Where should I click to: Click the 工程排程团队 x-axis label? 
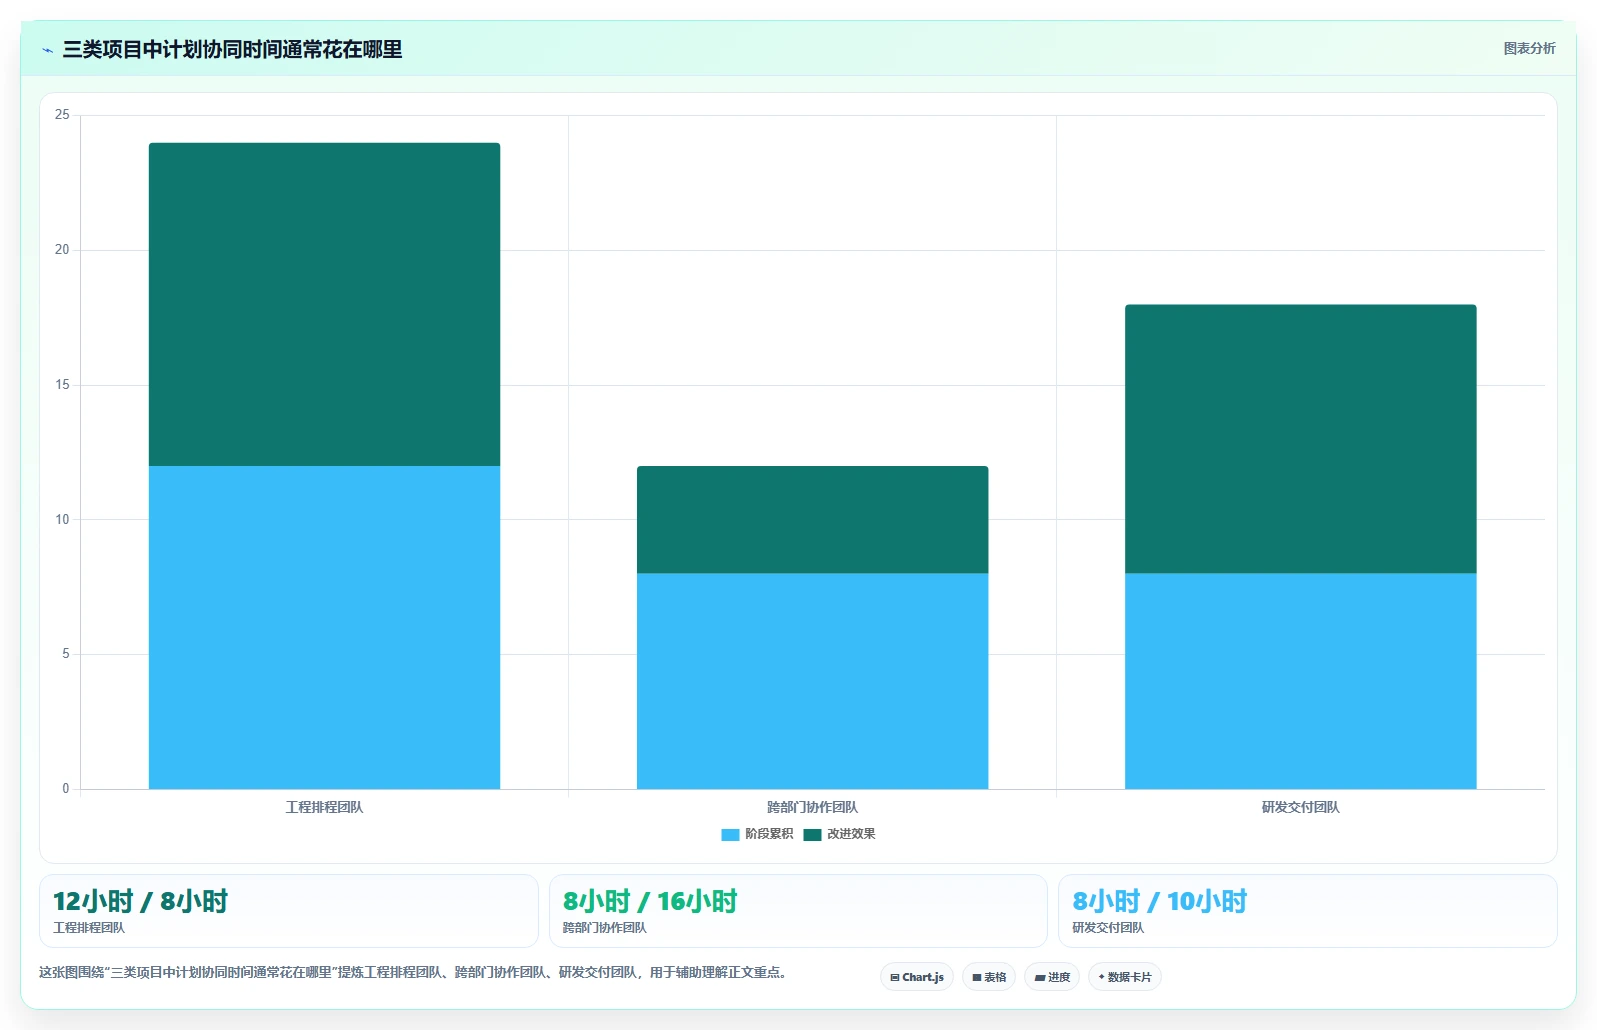pos(324,807)
